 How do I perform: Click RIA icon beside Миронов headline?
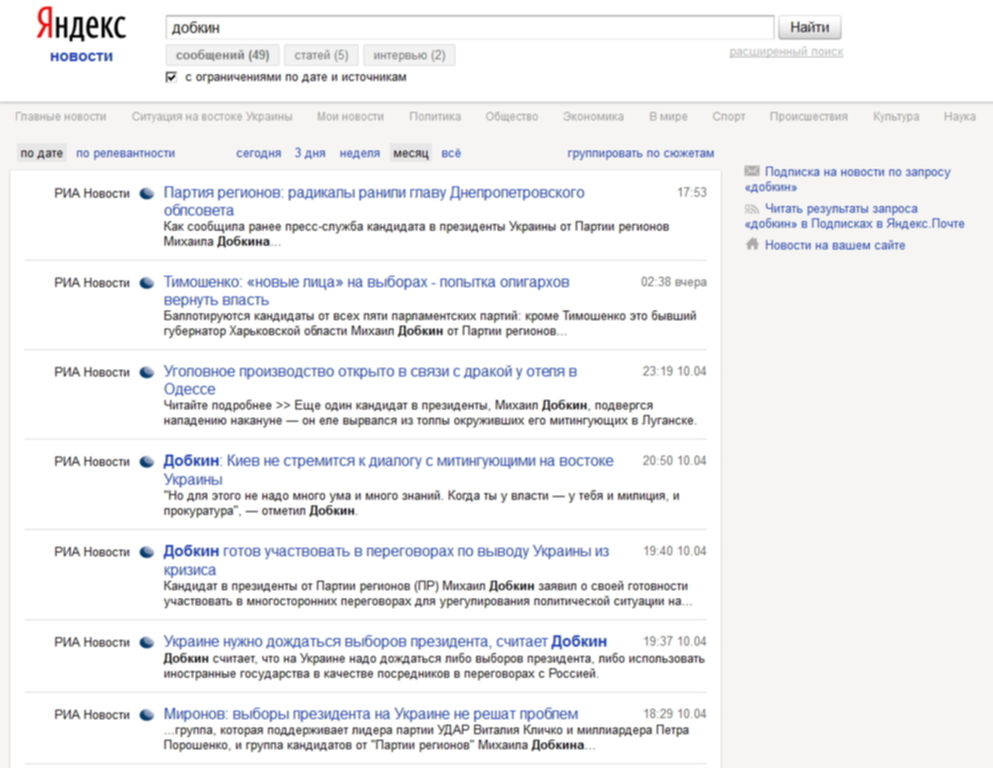click(x=147, y=715)
